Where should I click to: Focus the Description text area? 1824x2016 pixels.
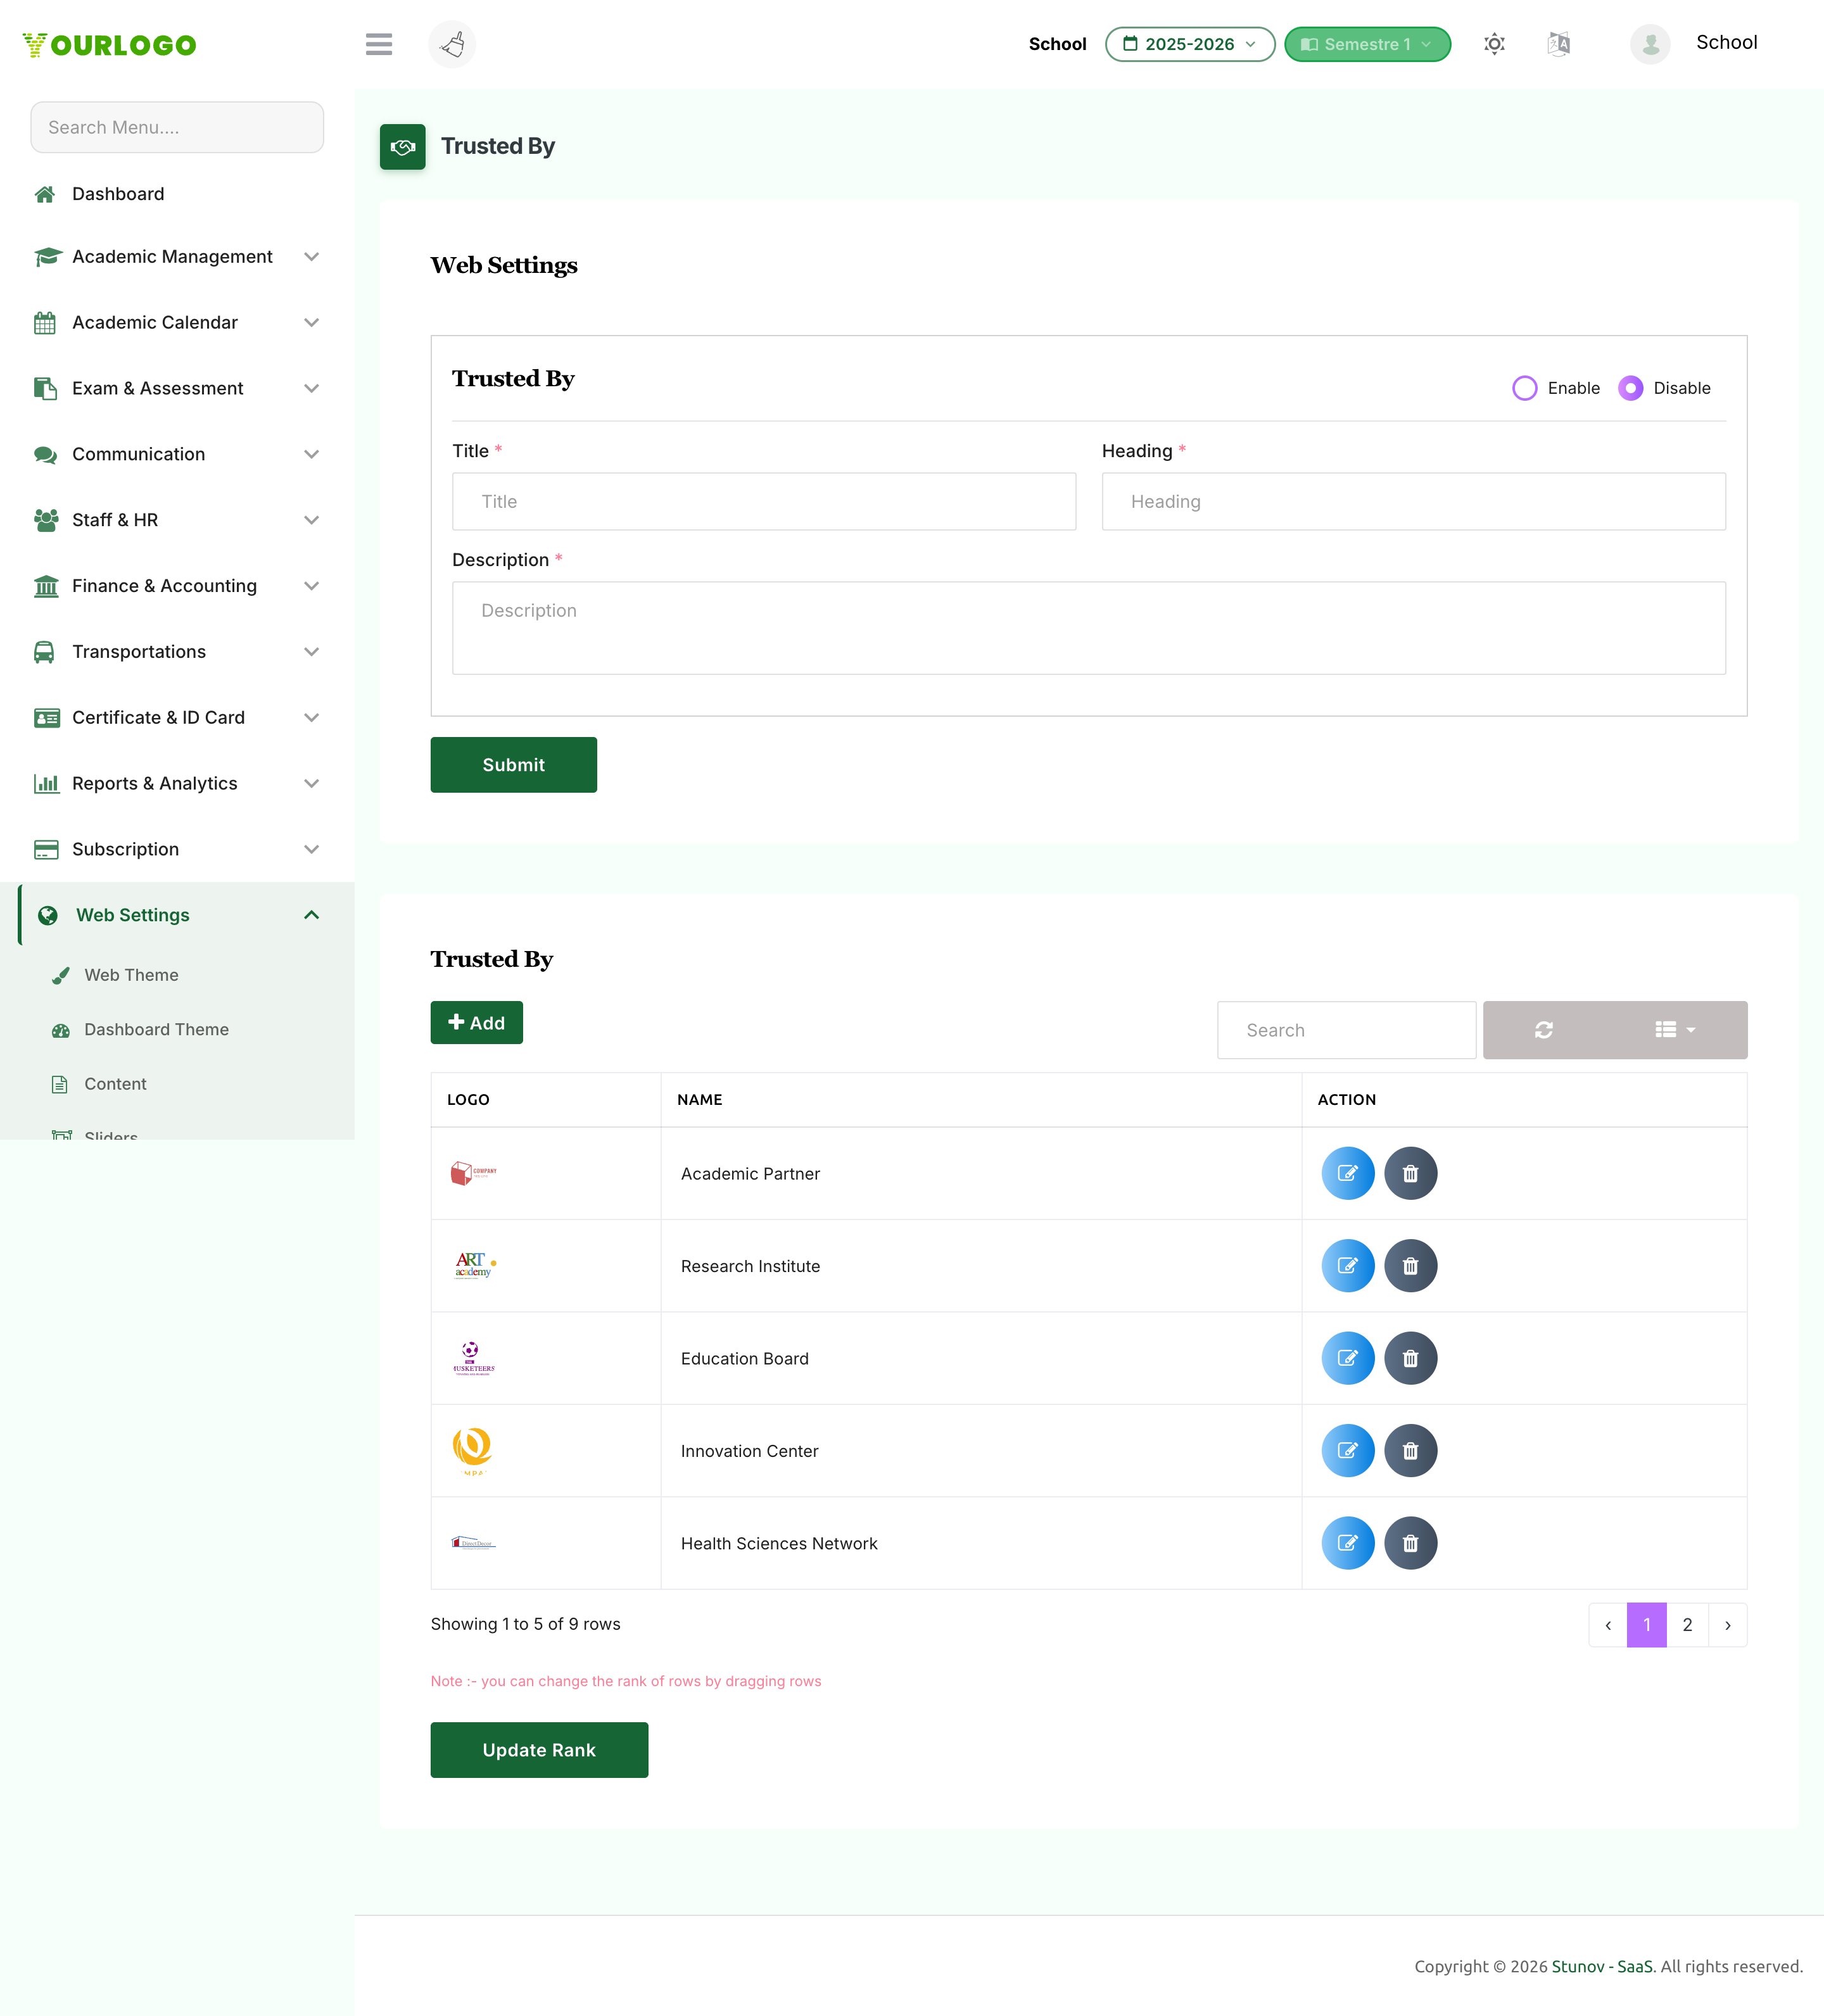[x=1089, y=628]
